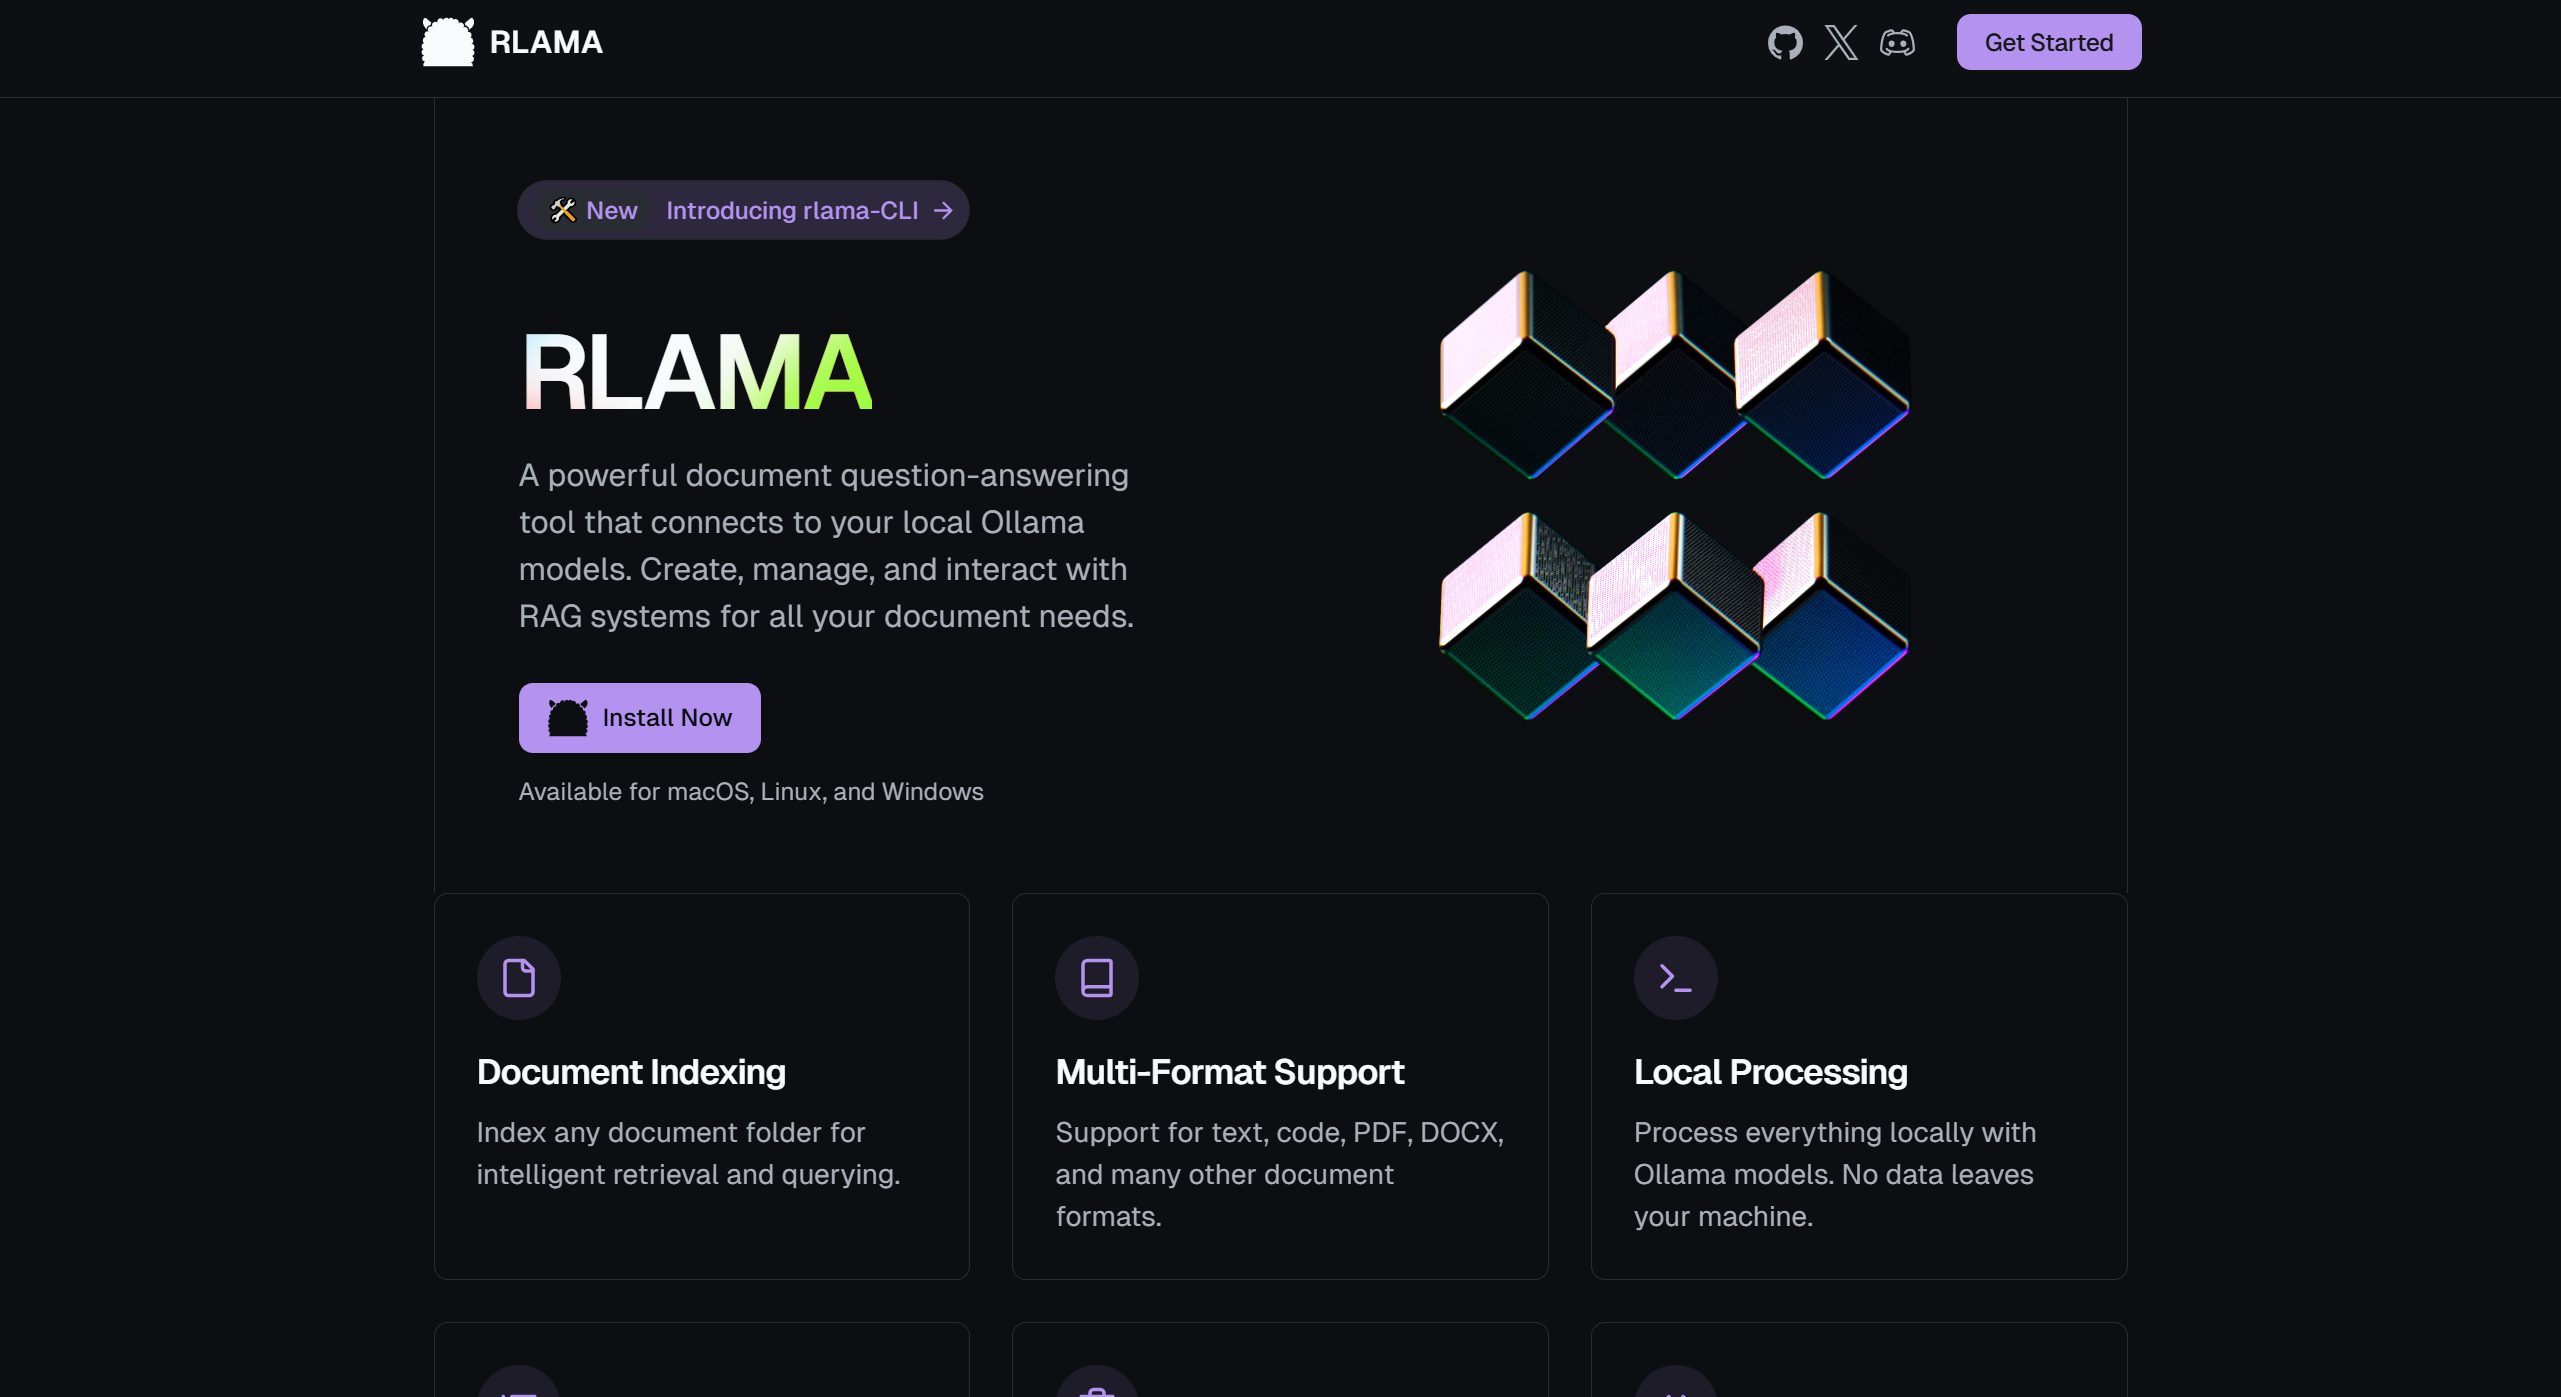The height and width of the screenshot is (1397, 2561).
Task: Click the RLAMA wordmark in the header
Action: click(x=545, y=42)
